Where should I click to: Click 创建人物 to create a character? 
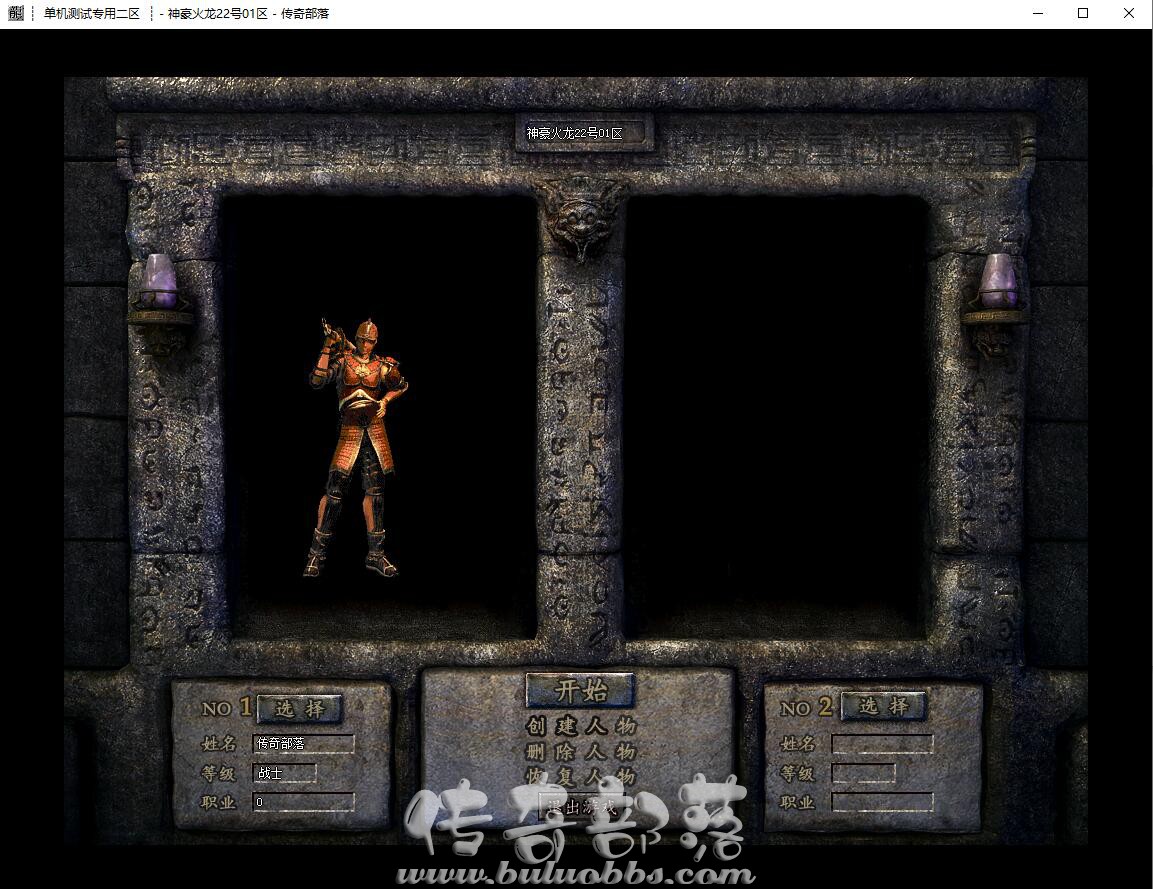tap(580, 726)
